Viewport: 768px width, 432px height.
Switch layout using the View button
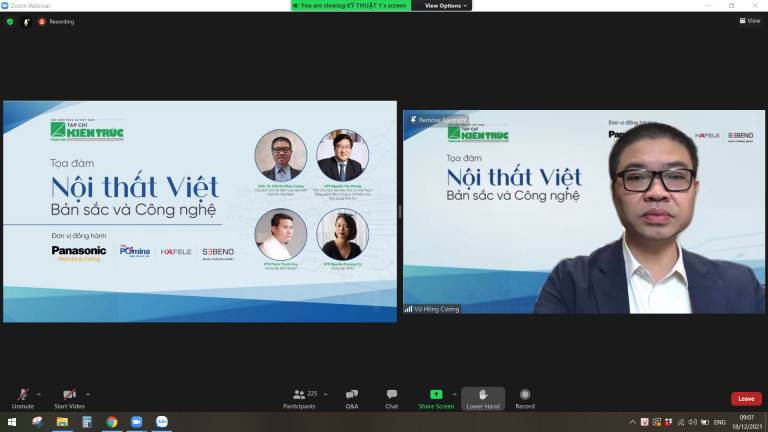pyautogui.click(x=750, y=20)
